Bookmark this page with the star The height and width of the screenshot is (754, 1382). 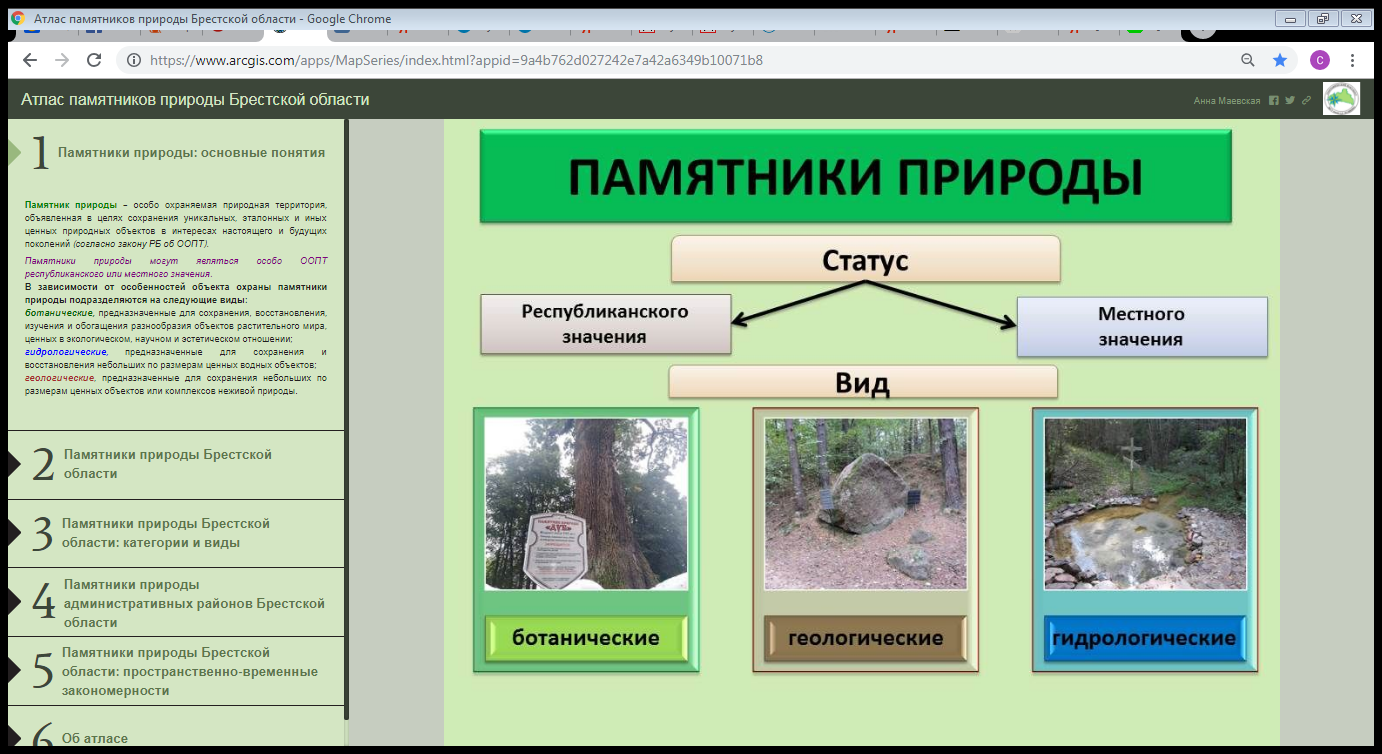[x=1280, y=60]
